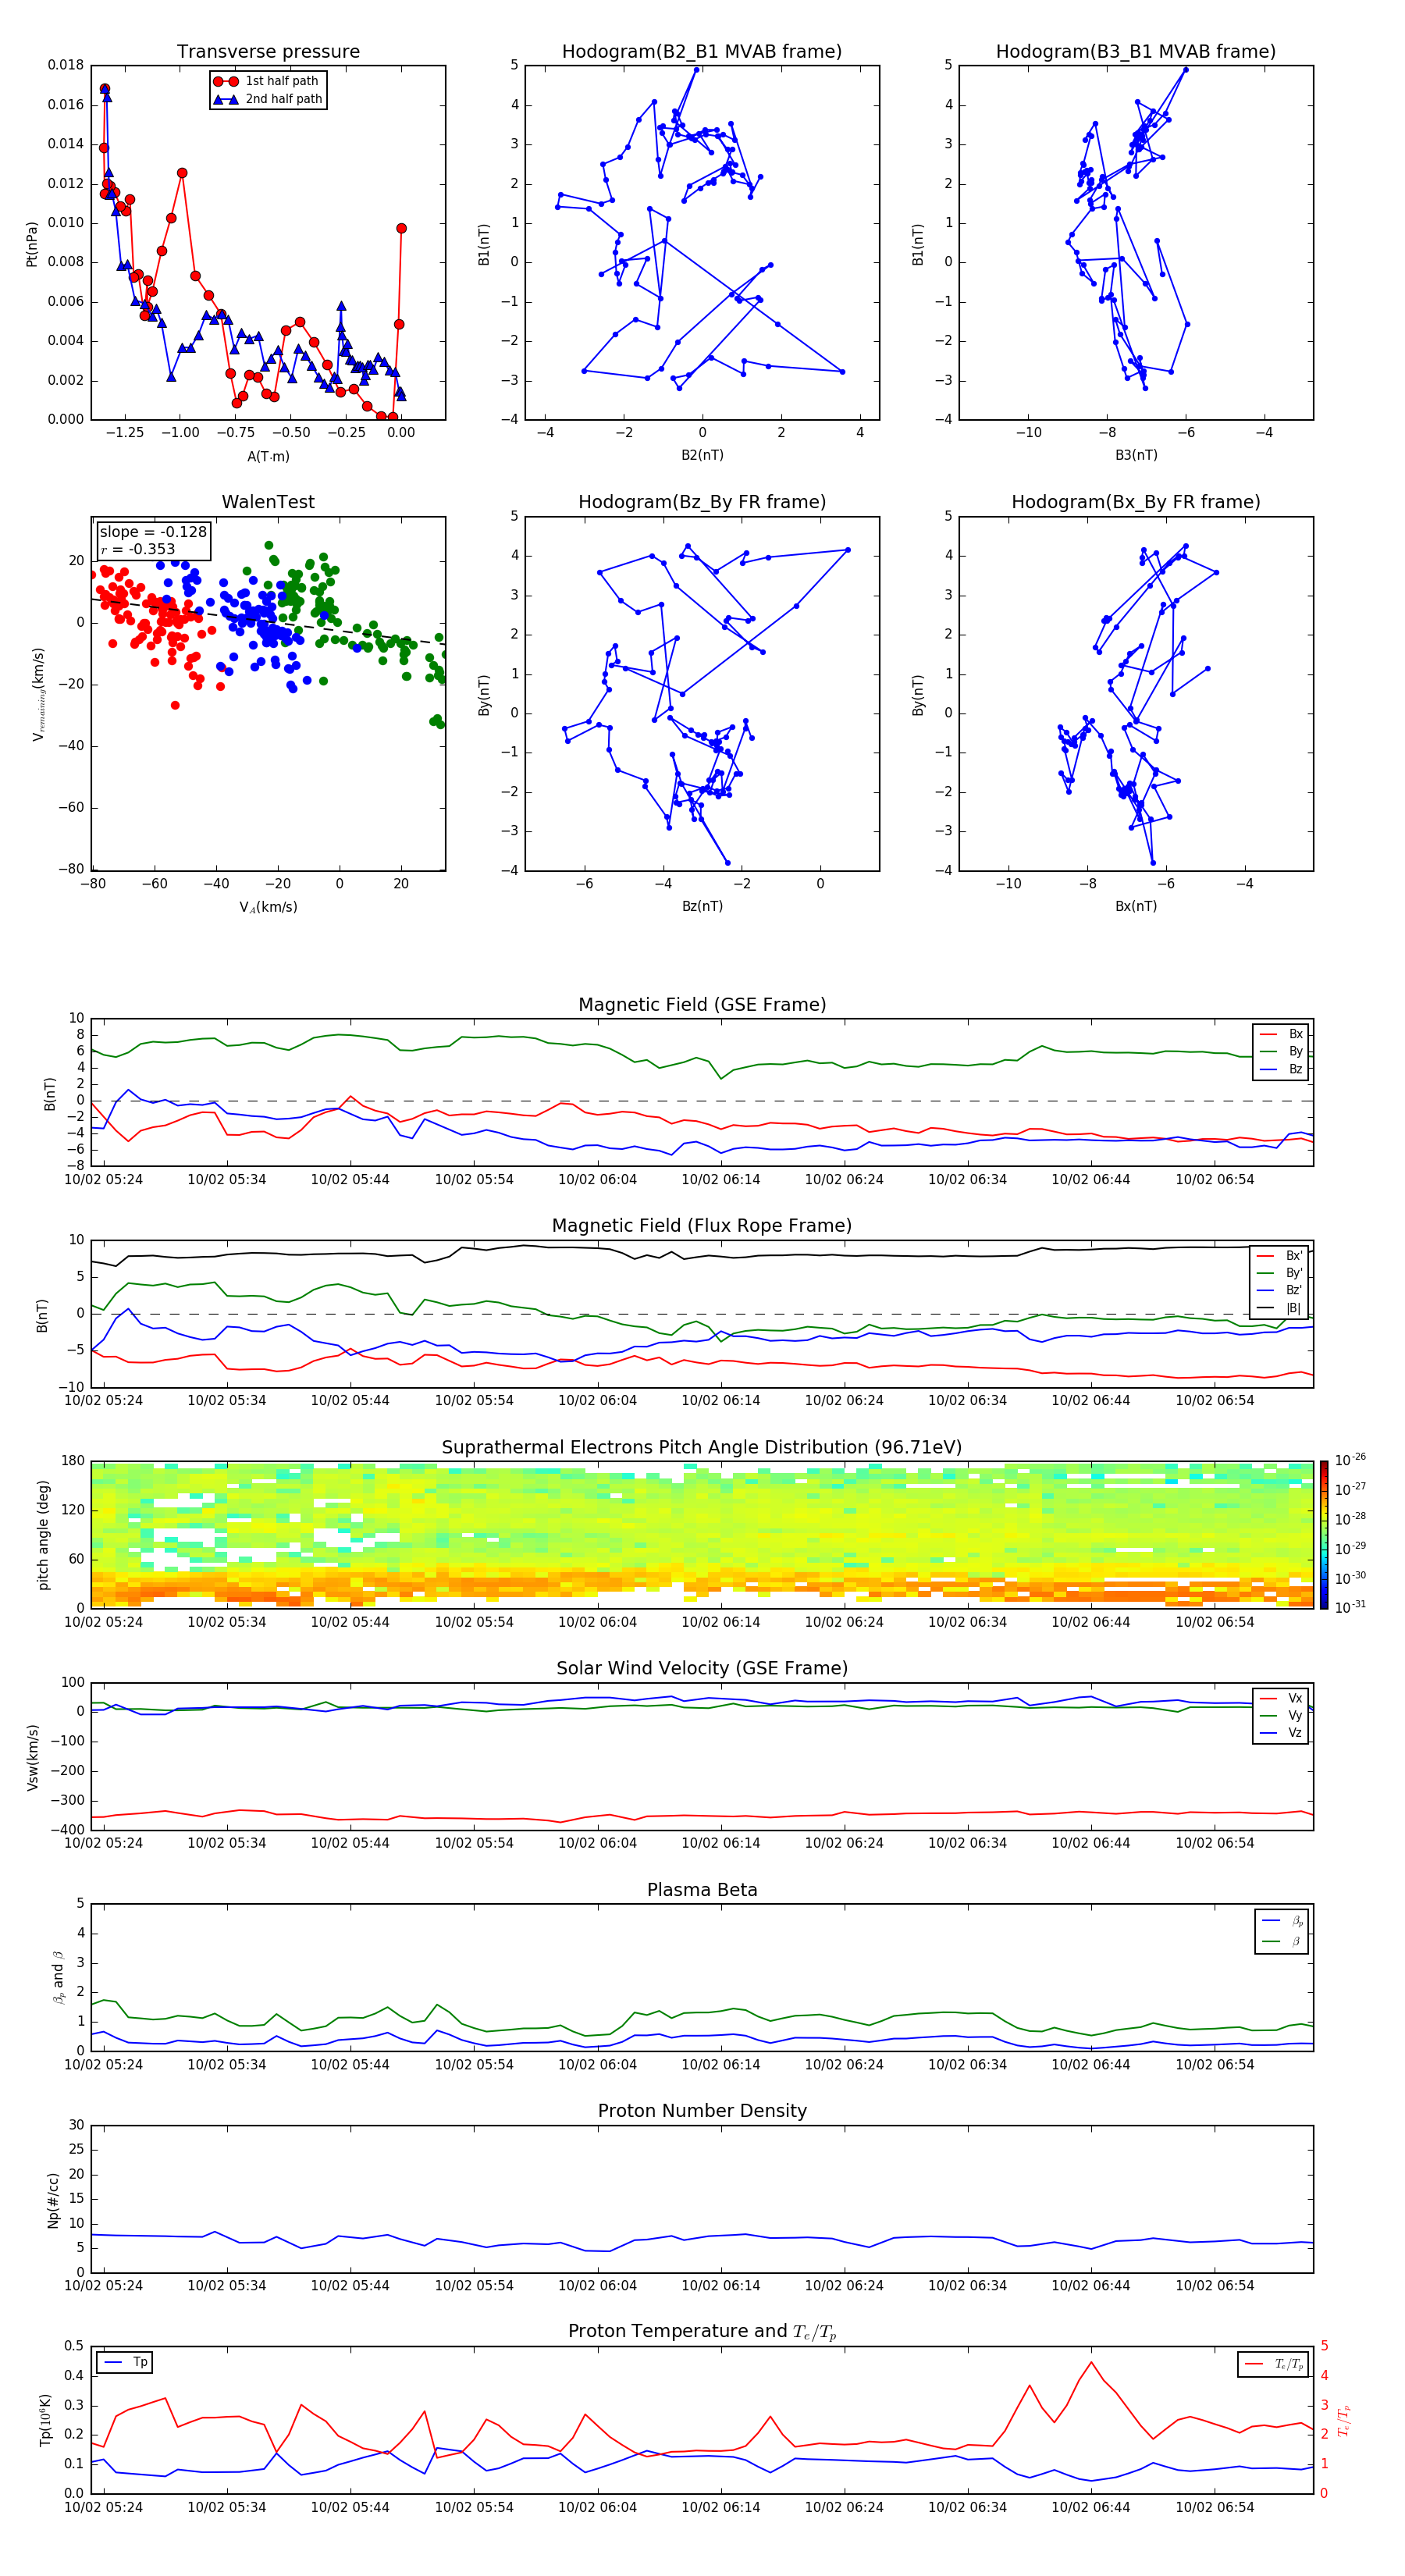This screenshot has height=2576, width=1405.
Task: Click the '10^-26' colorbar label
Action: (1350, 1460)
